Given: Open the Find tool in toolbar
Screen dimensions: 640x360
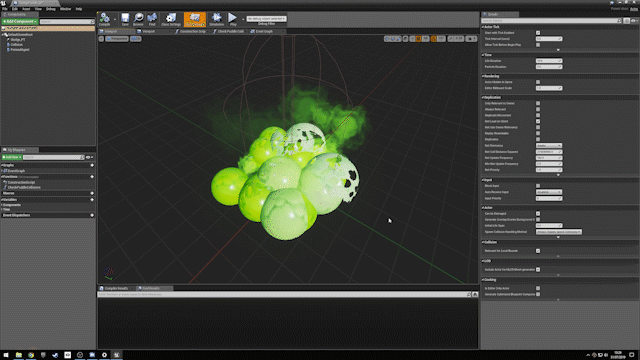Looking at the screenshot, I should click(x=152, y=19).
